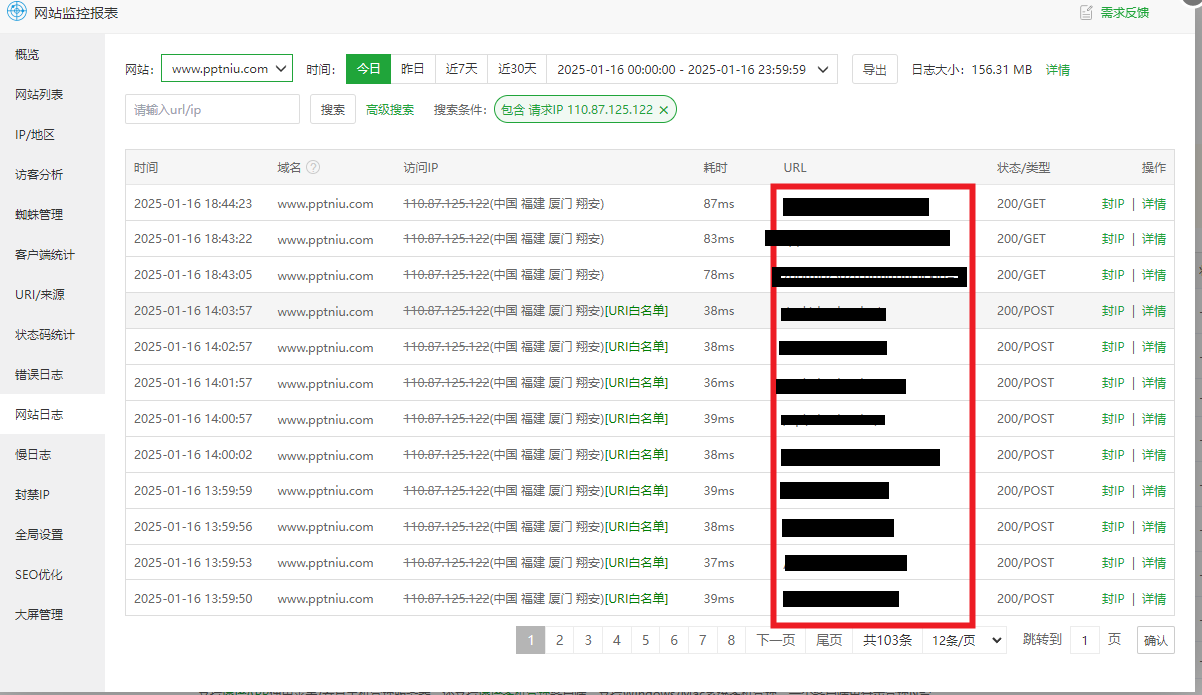Screen dimensions: 1202x695
Task: Go to page 2
Action: (559, 640)
